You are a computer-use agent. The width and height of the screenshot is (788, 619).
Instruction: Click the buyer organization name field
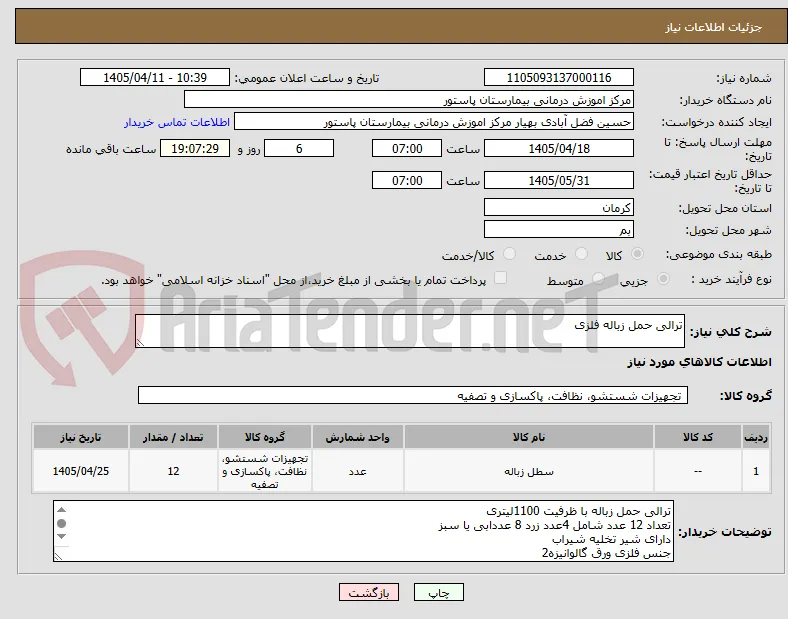pos(409,99)
